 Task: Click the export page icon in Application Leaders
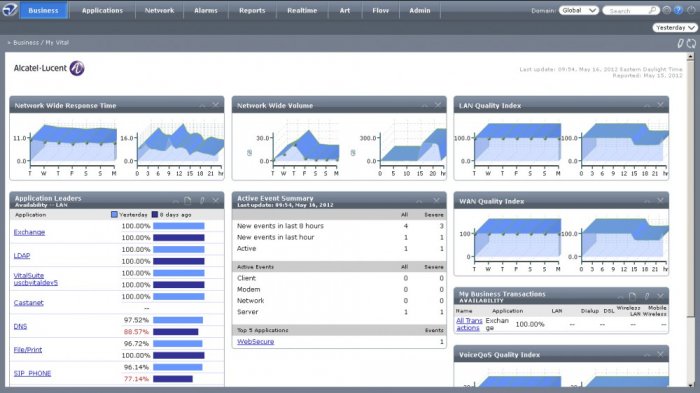pos(188,201)
